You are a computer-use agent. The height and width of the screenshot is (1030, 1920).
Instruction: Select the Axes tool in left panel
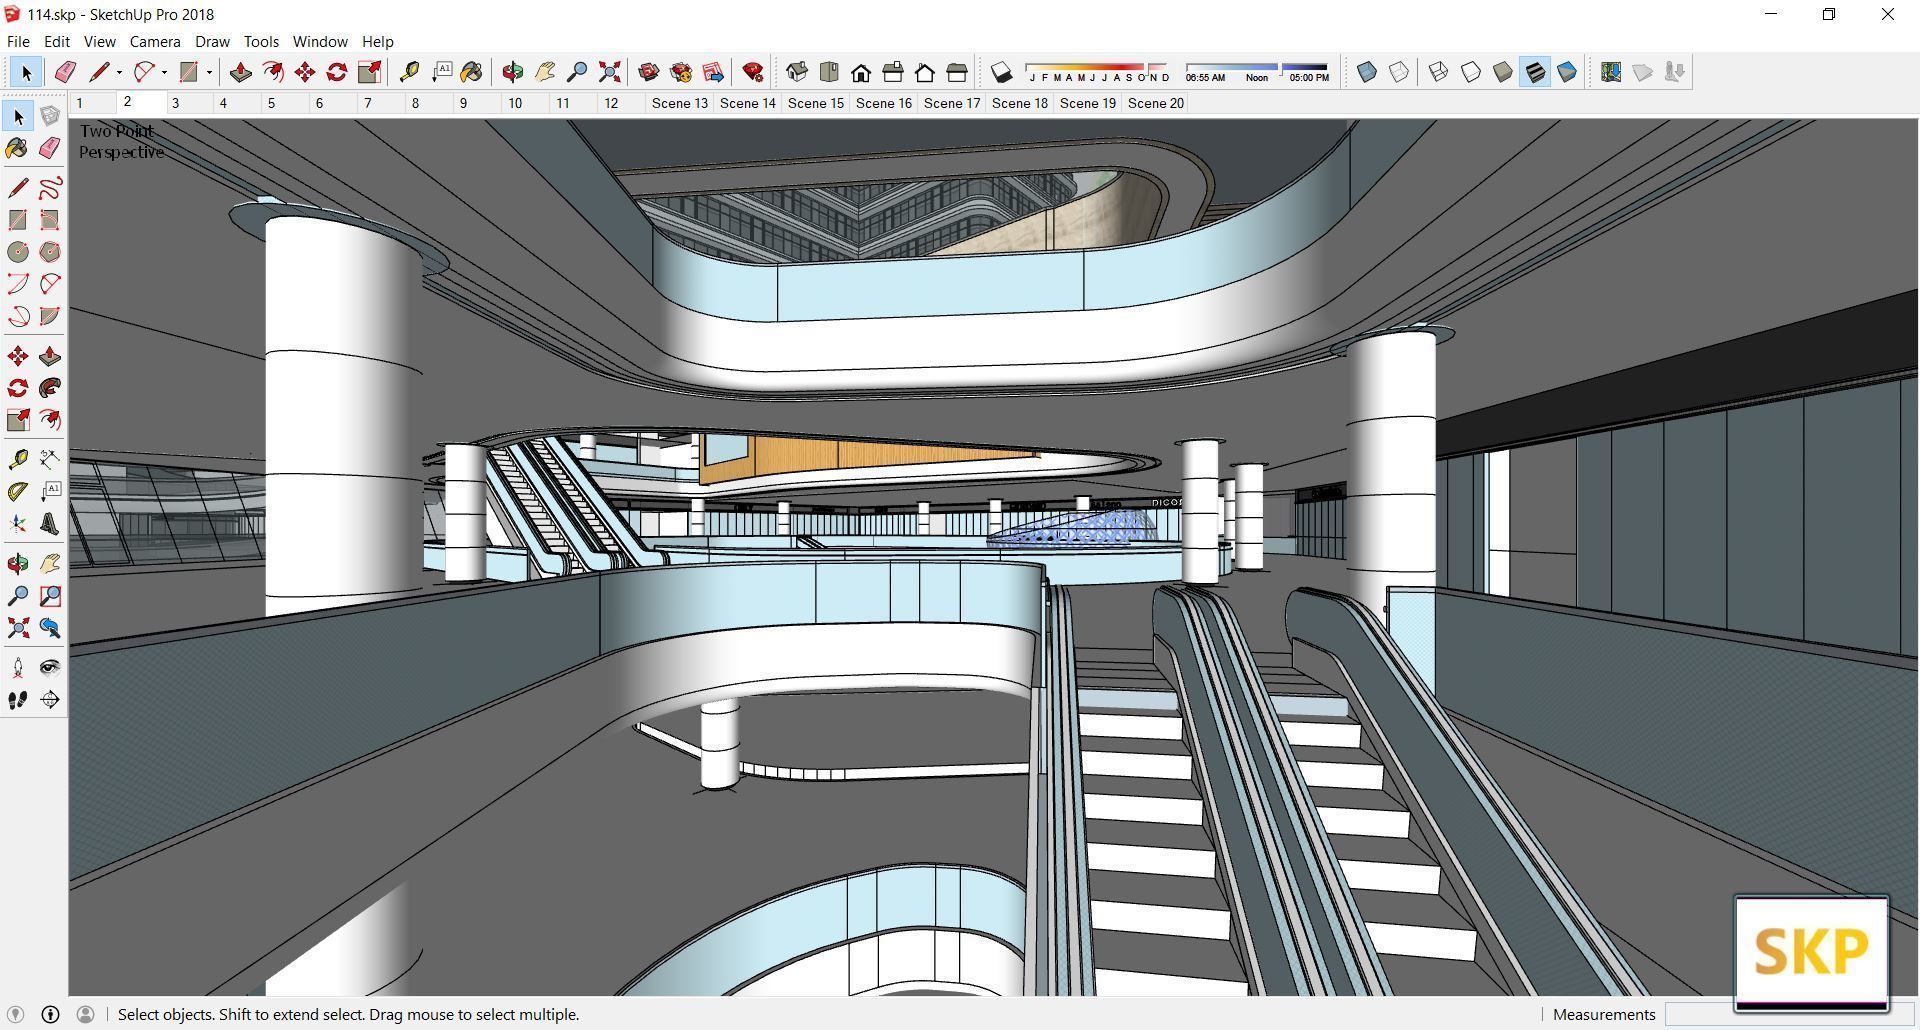coord(18,524)
